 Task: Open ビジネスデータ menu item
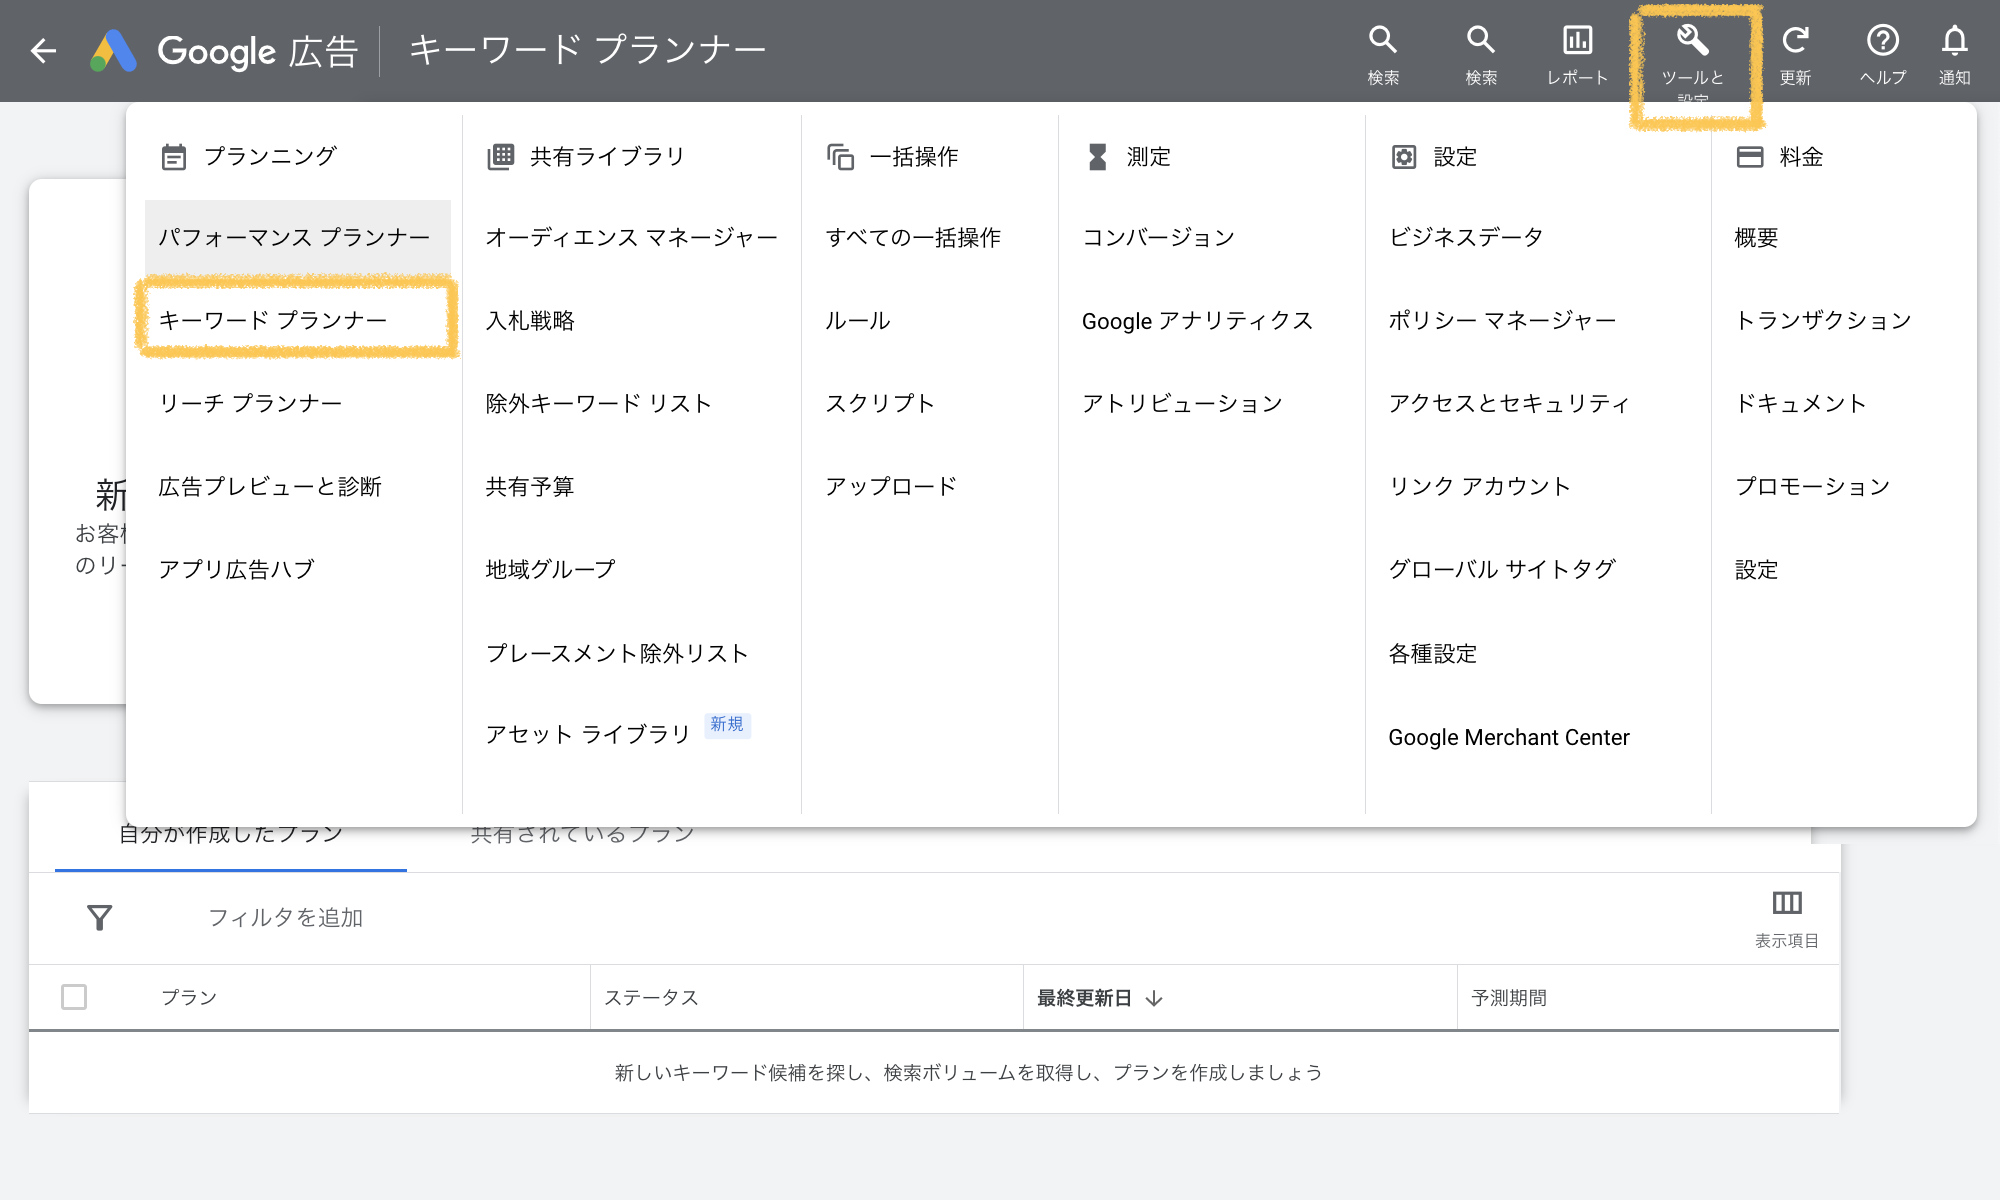(1466, 237)
